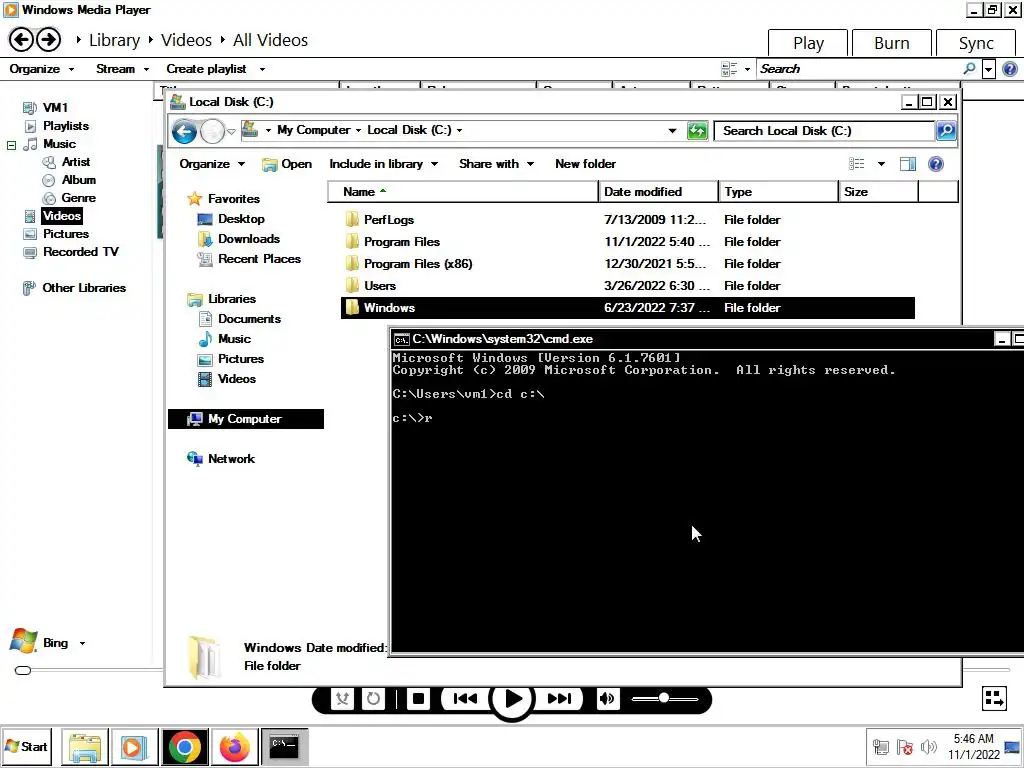This screenshot has height=768, width=1024.
Task: Click Library in the breadcrumb
Action: (x=114, y=40)
